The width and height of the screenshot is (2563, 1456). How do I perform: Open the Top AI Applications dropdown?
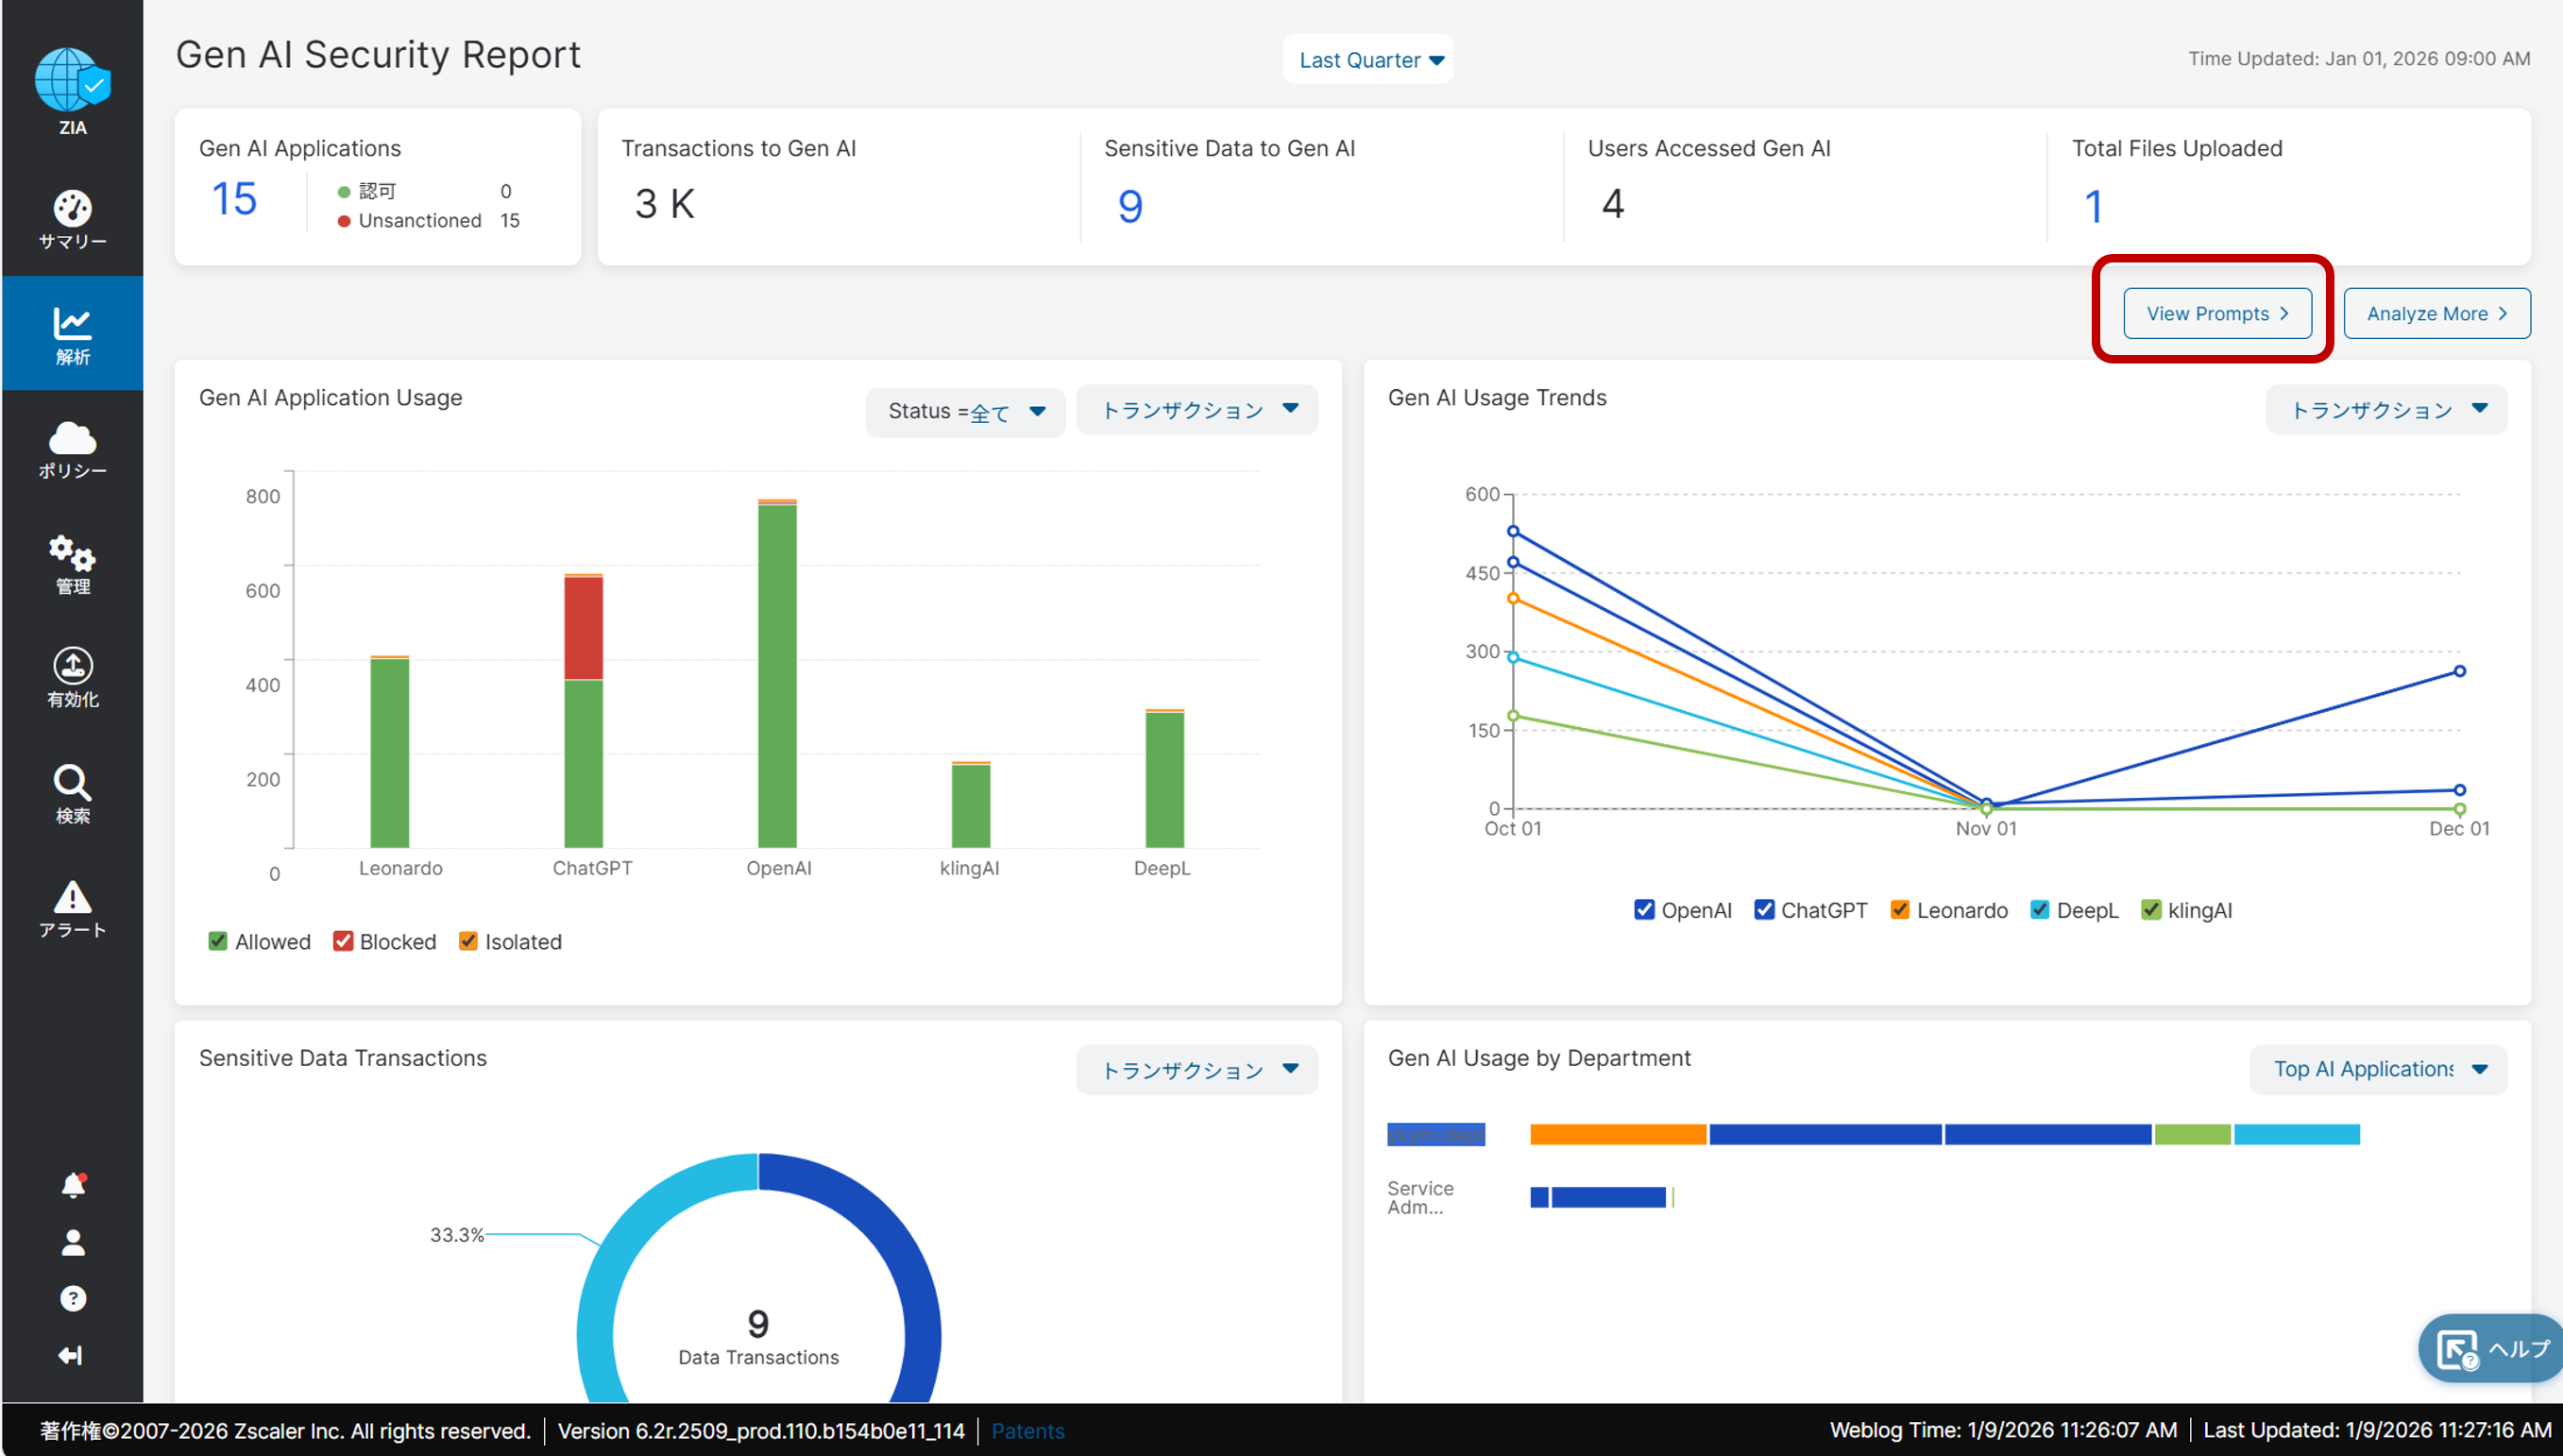(2378, 1069)
